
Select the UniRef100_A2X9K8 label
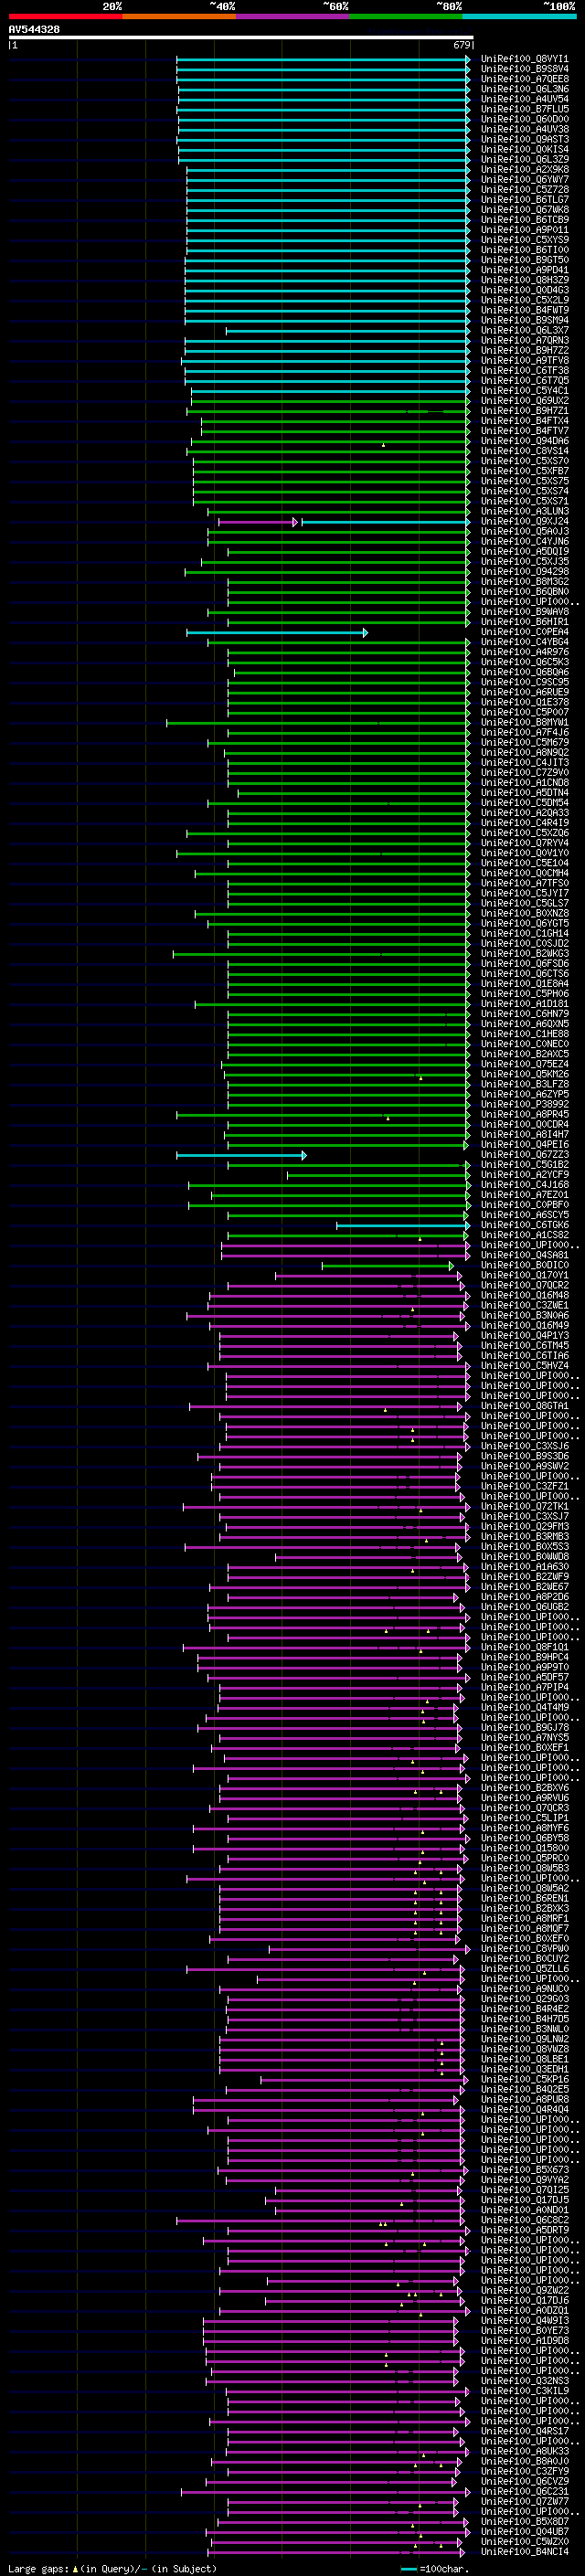pyautogui.click(x=525, y=170)
